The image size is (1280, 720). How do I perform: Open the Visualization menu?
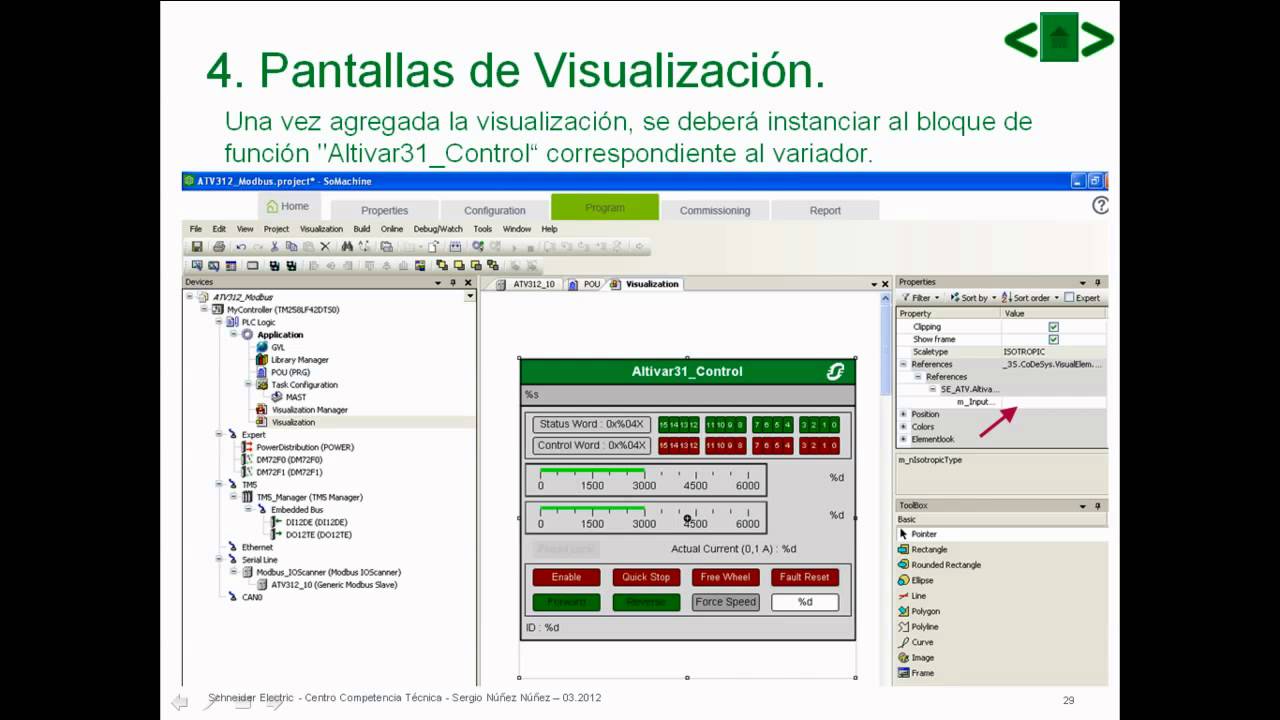point(321,229)
